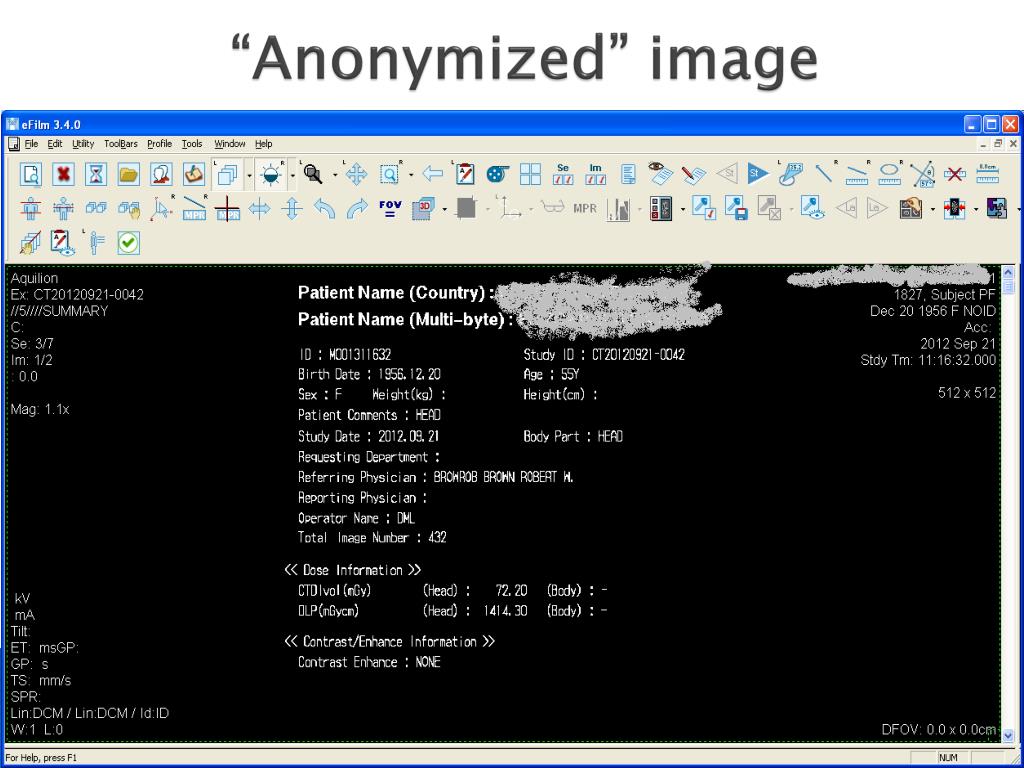The width and height of the screenshot is (1024, 768).
Task: Click the patient silhouette with red lines icon
Action: 31,209
